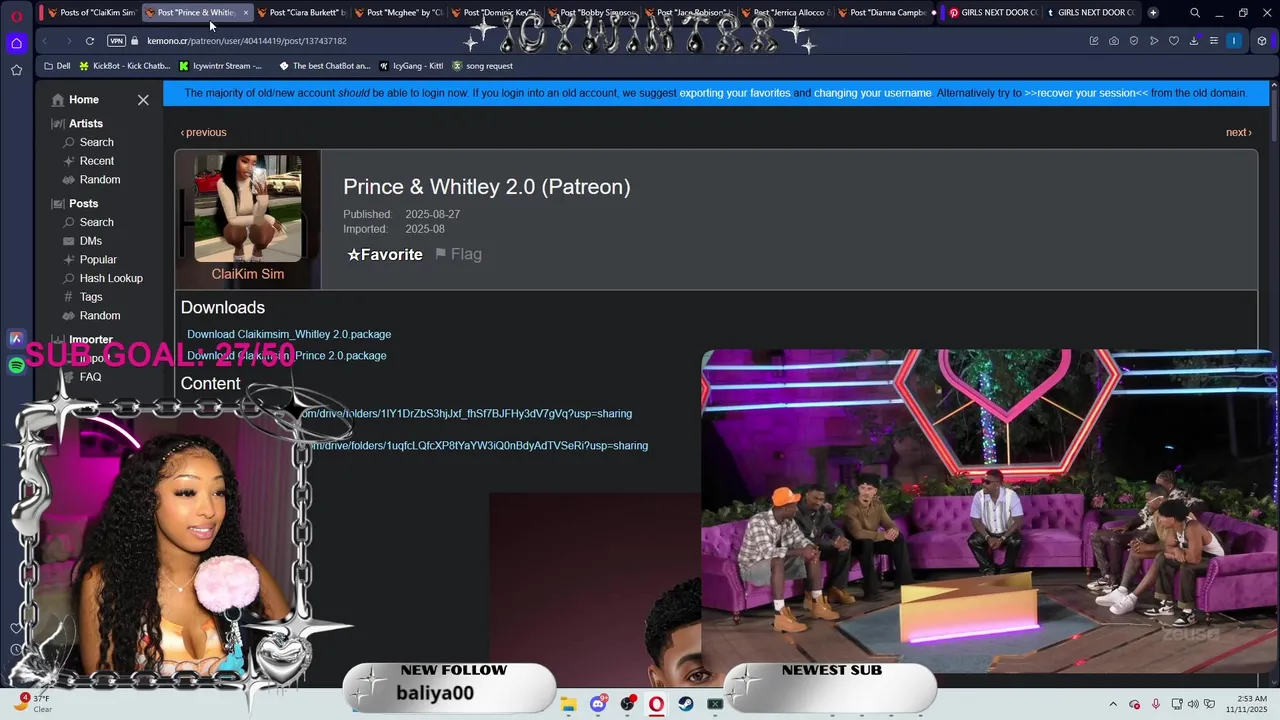The image size is (1280, 720).
Task: Close the kemono sidebar with X
Action: coord(143,100)
